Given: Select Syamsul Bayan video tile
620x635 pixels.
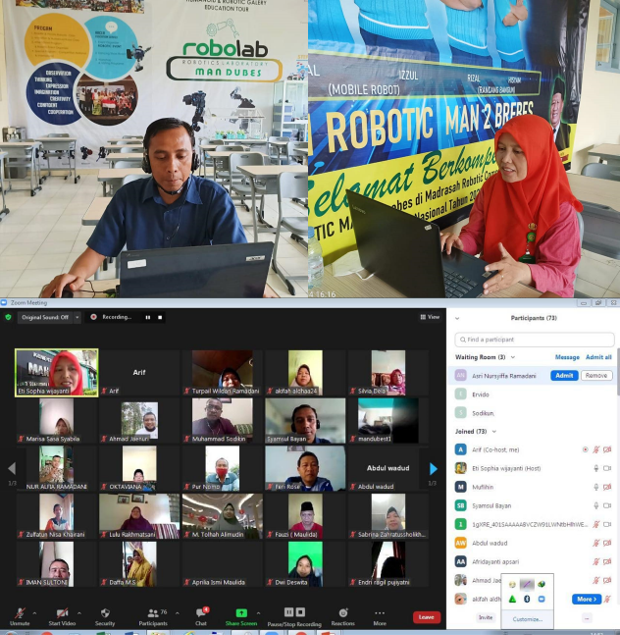Looking at the screenshot, I should pos(305,420).
